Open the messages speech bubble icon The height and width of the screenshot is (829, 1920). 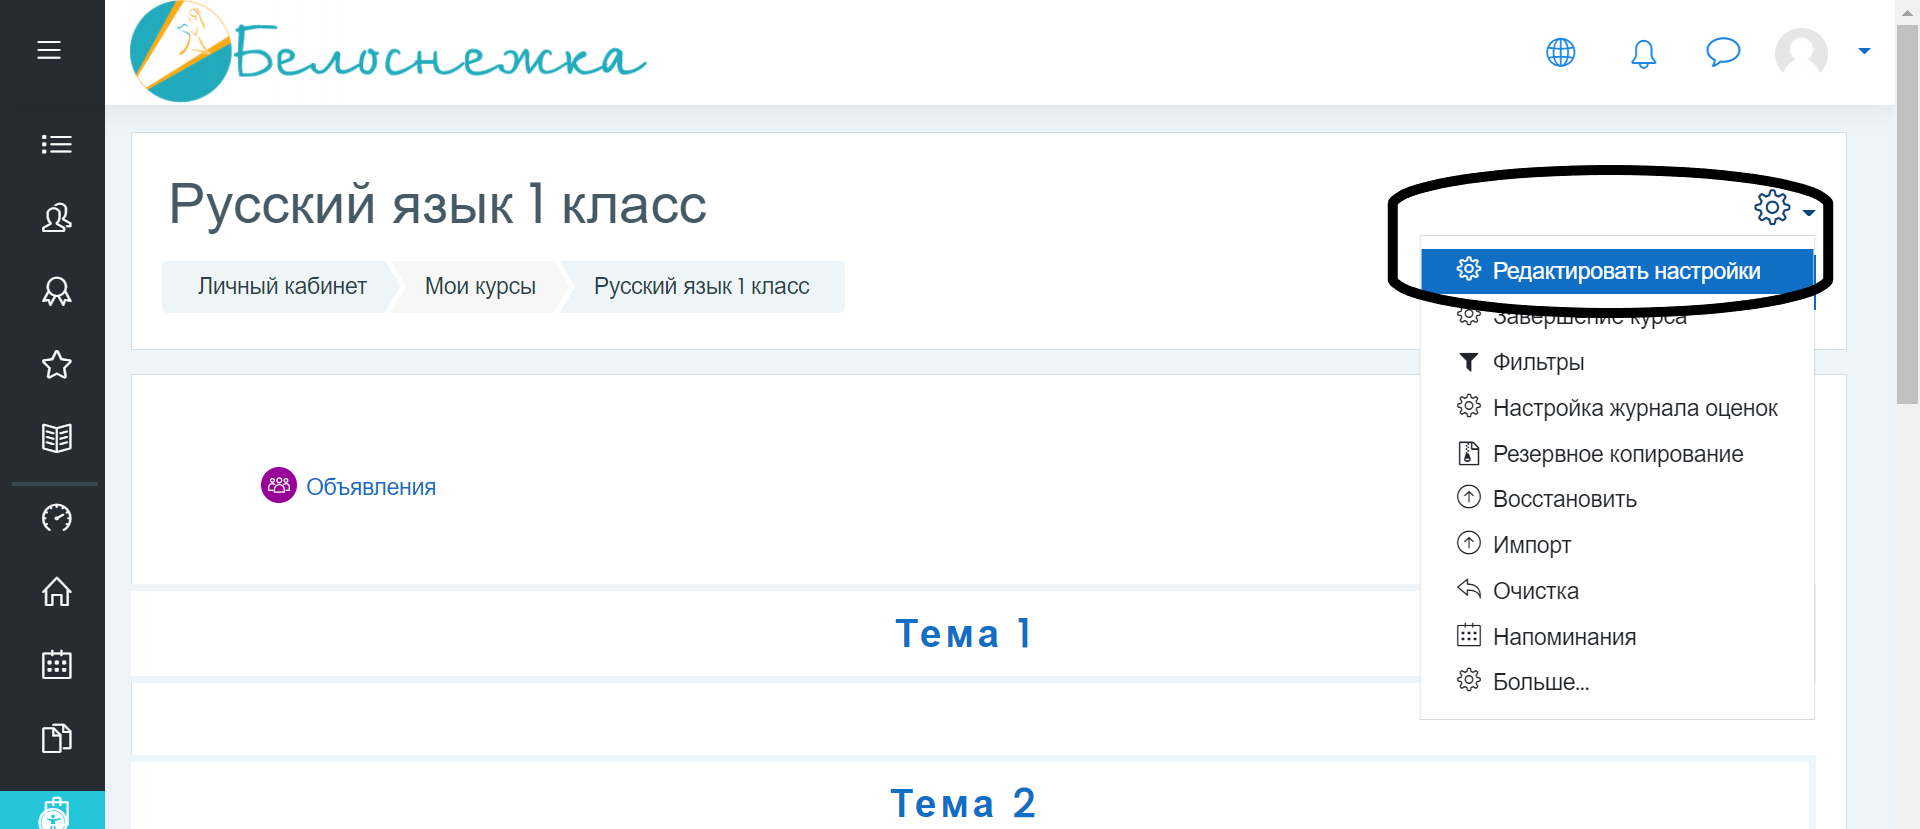point(1723,52)
